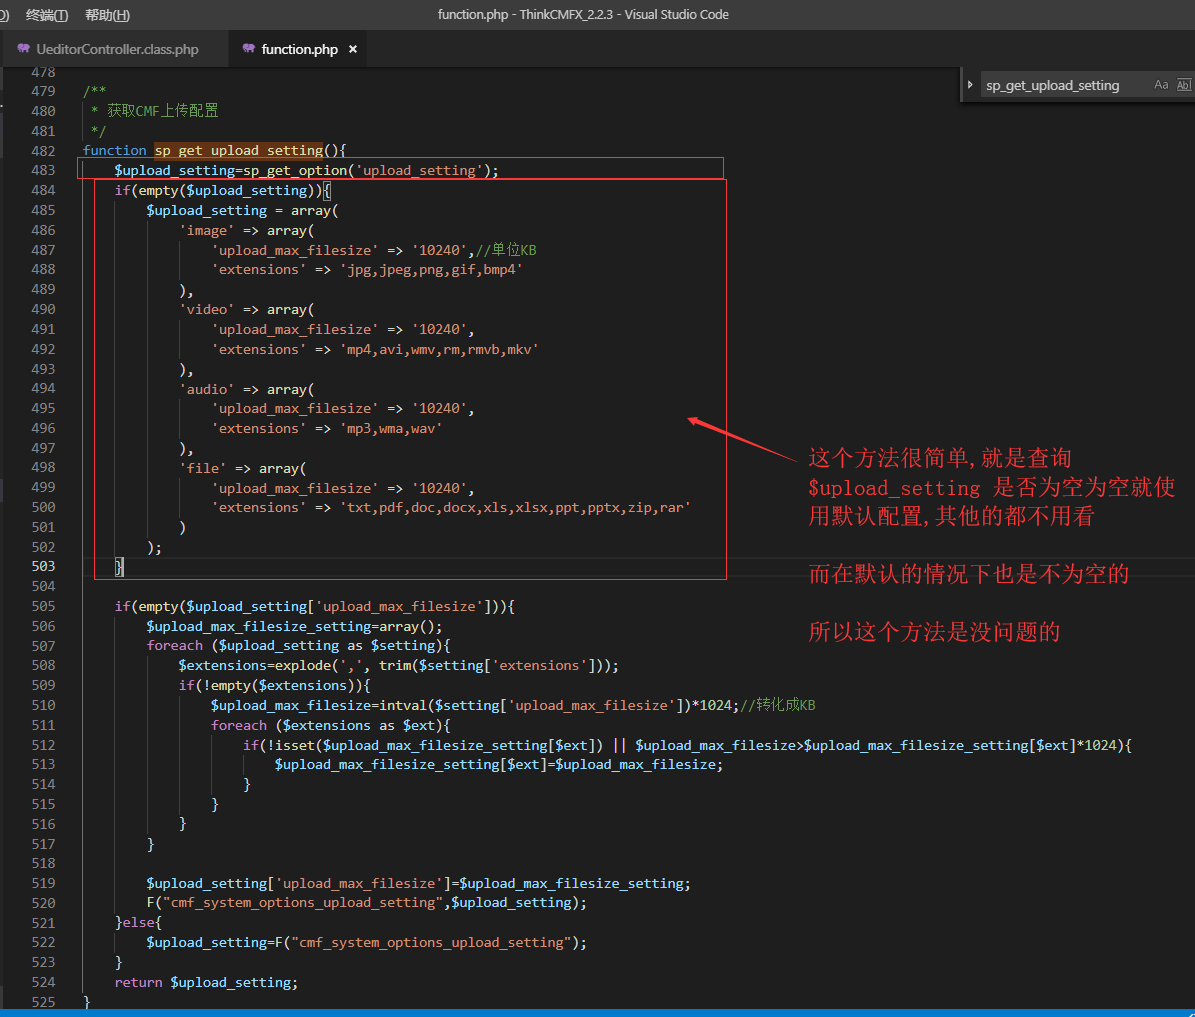Viewport: 1195px width, 1017px height.
Task: Click line number 503 in gutter
Action: pyautogui.click(x=43, y=566)
